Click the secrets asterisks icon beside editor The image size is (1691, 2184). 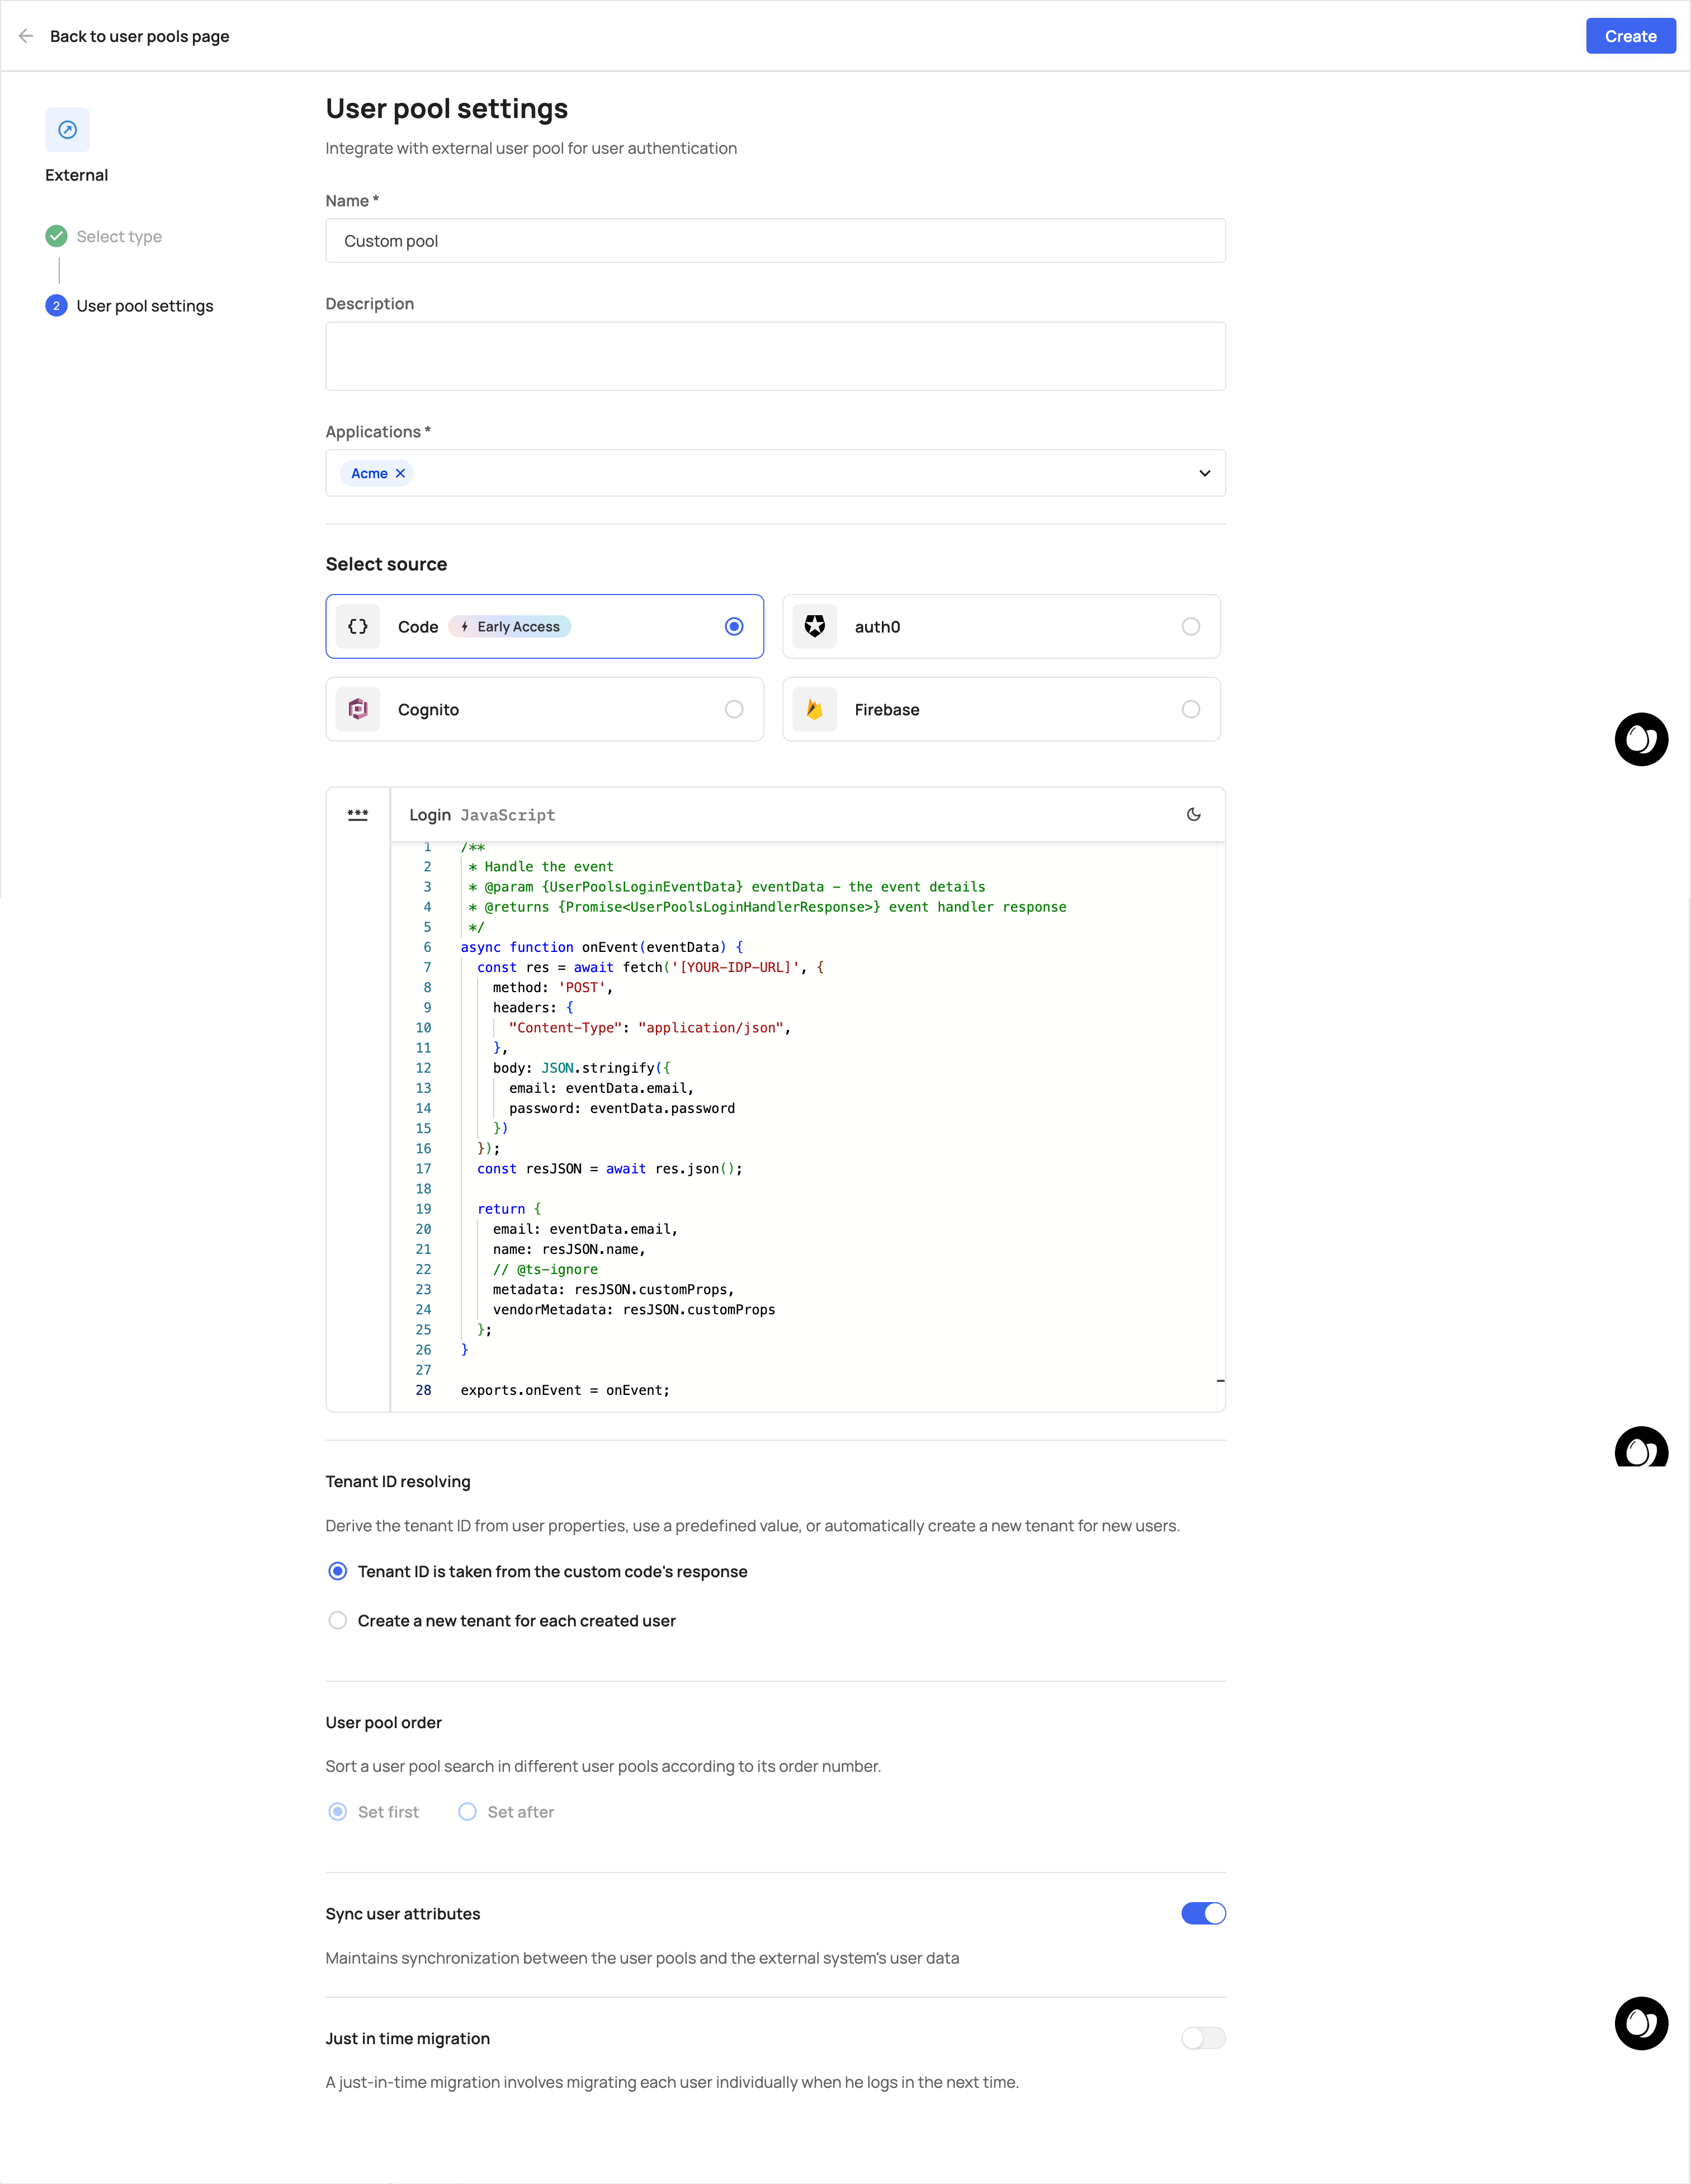pos(358,815)
